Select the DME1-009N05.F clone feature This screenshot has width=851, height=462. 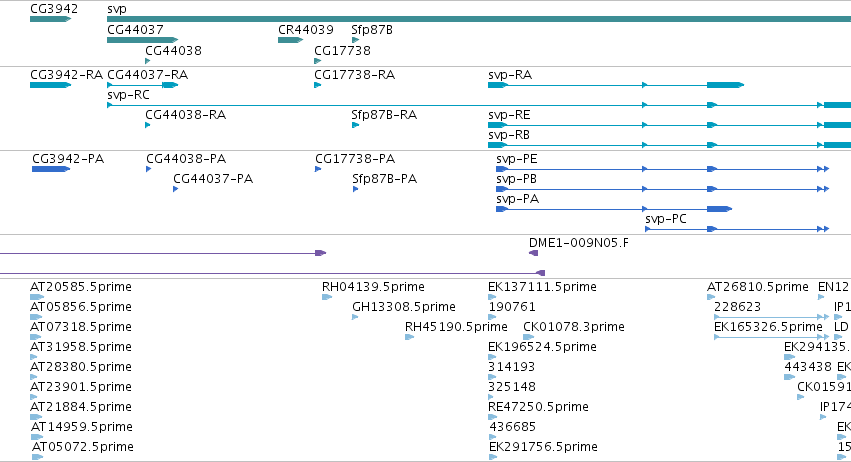534,253
